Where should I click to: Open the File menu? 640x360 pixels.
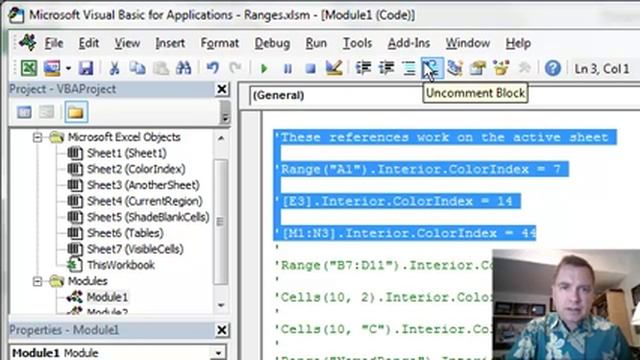pos(53,43)
